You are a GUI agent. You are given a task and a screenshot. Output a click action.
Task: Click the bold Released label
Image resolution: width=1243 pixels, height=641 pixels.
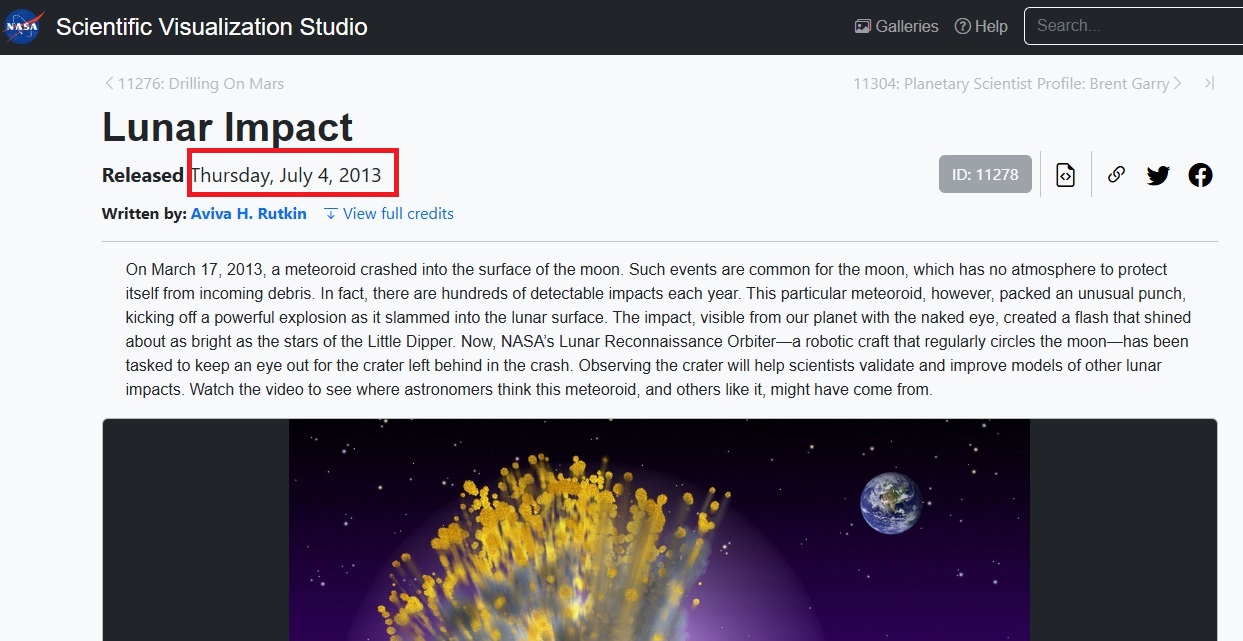point(143,175)
